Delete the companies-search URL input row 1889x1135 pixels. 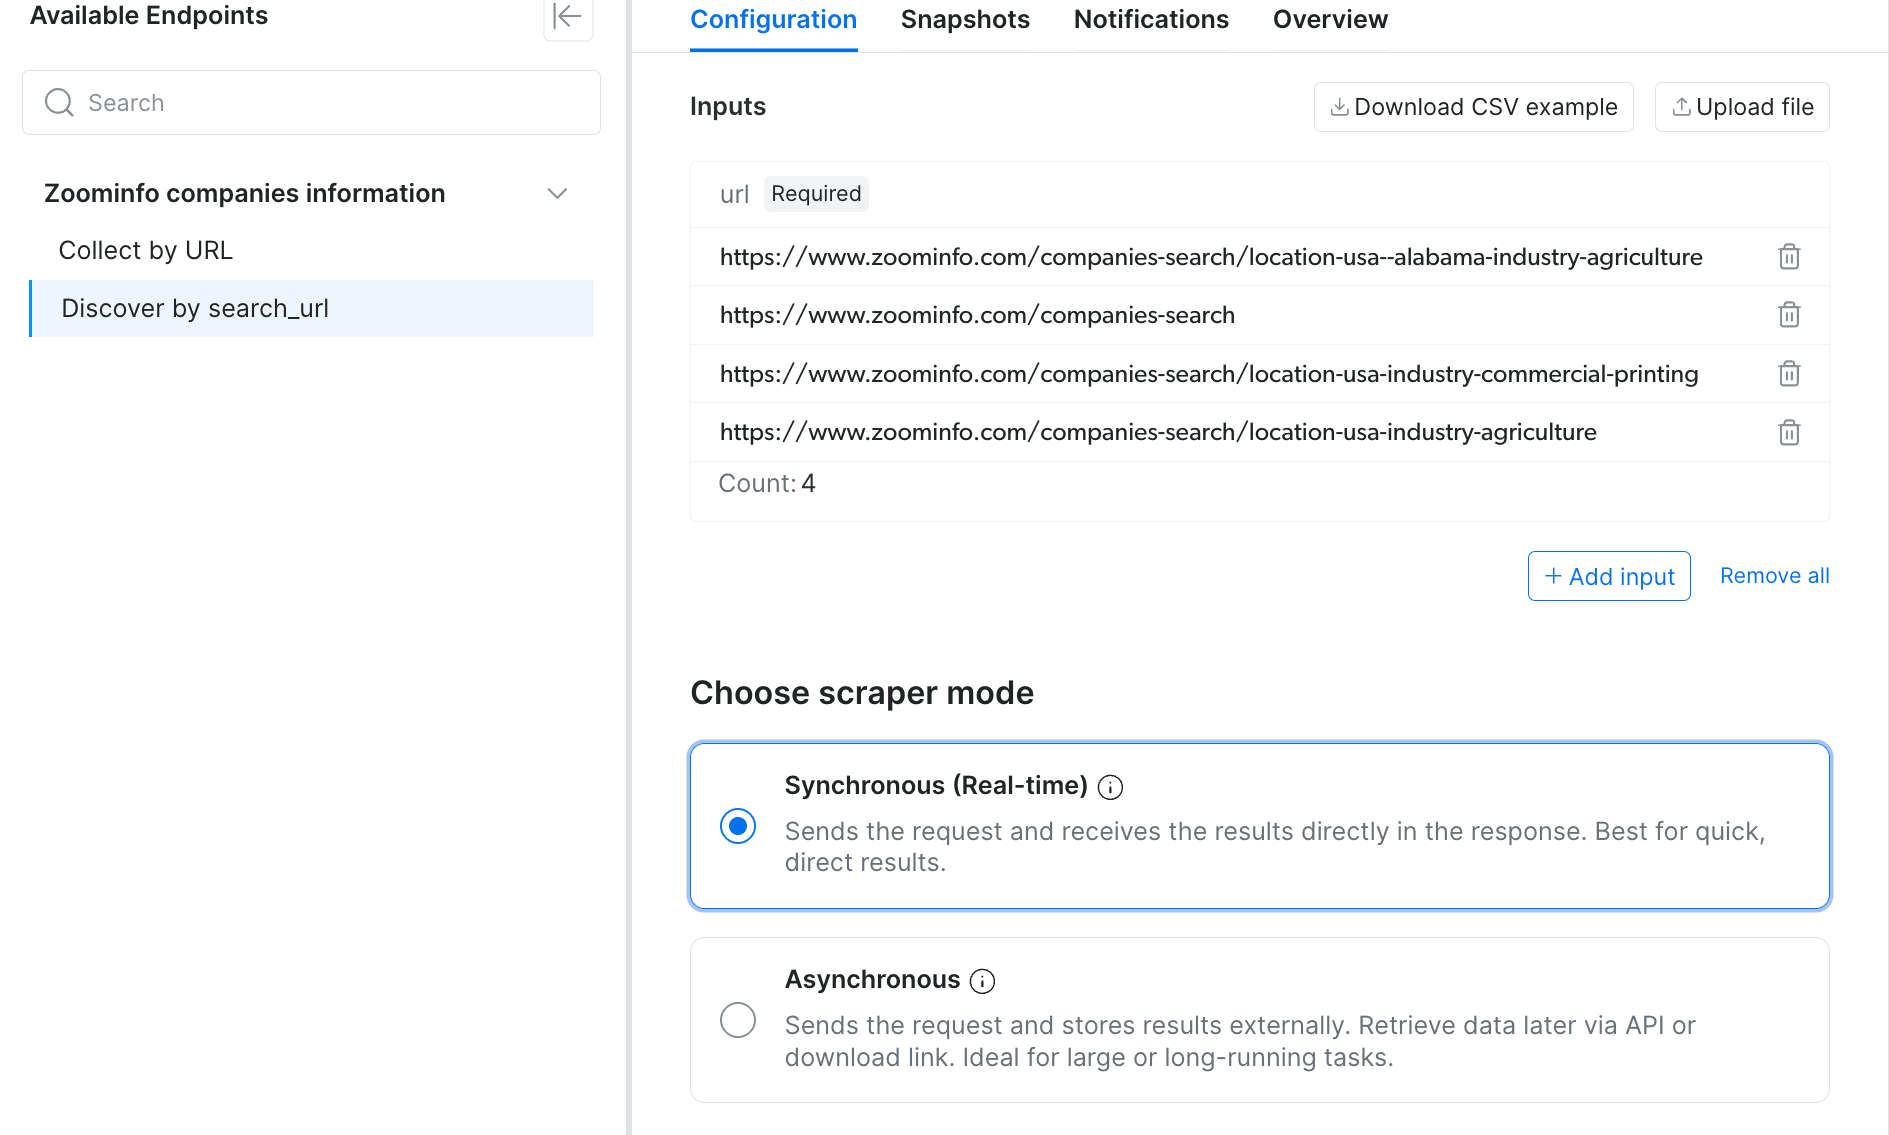tap(1789, 315)
